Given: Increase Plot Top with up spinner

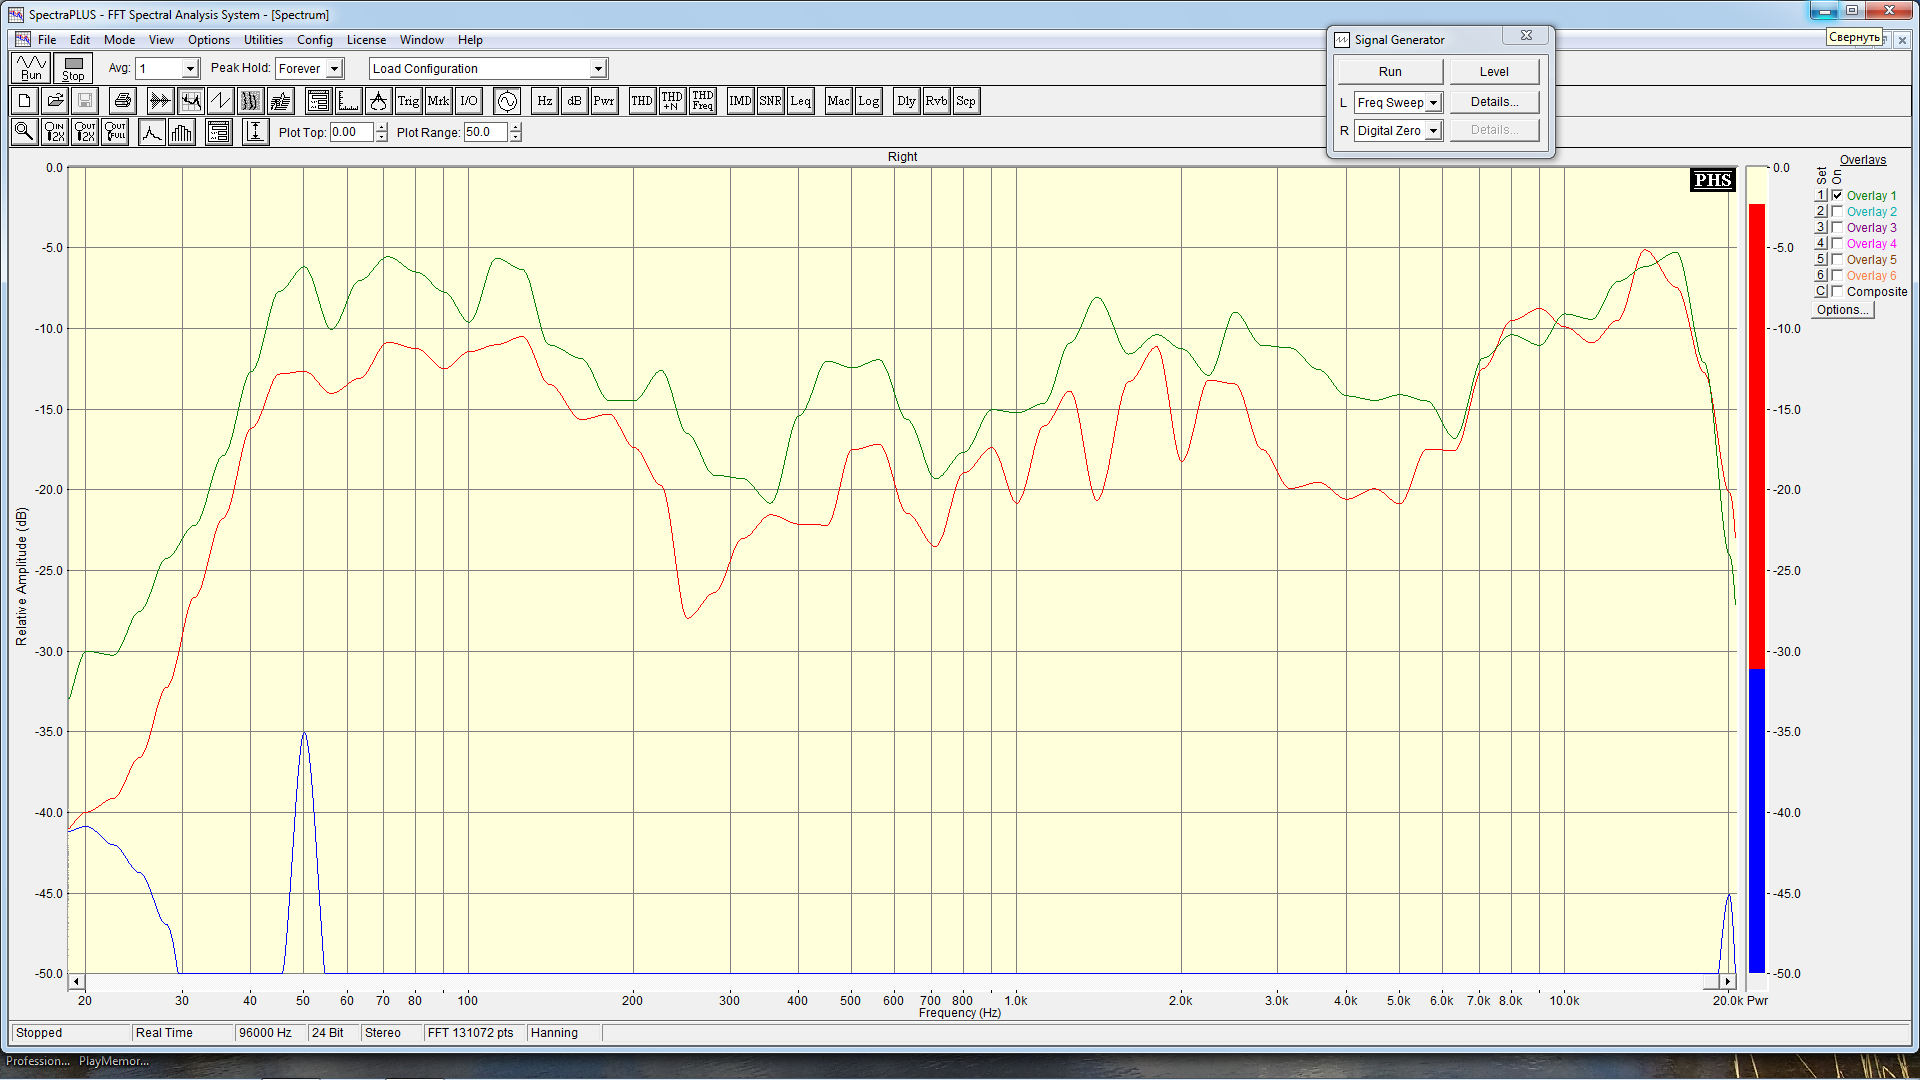Looking at the screenshot, I should (x=382, y=128).
